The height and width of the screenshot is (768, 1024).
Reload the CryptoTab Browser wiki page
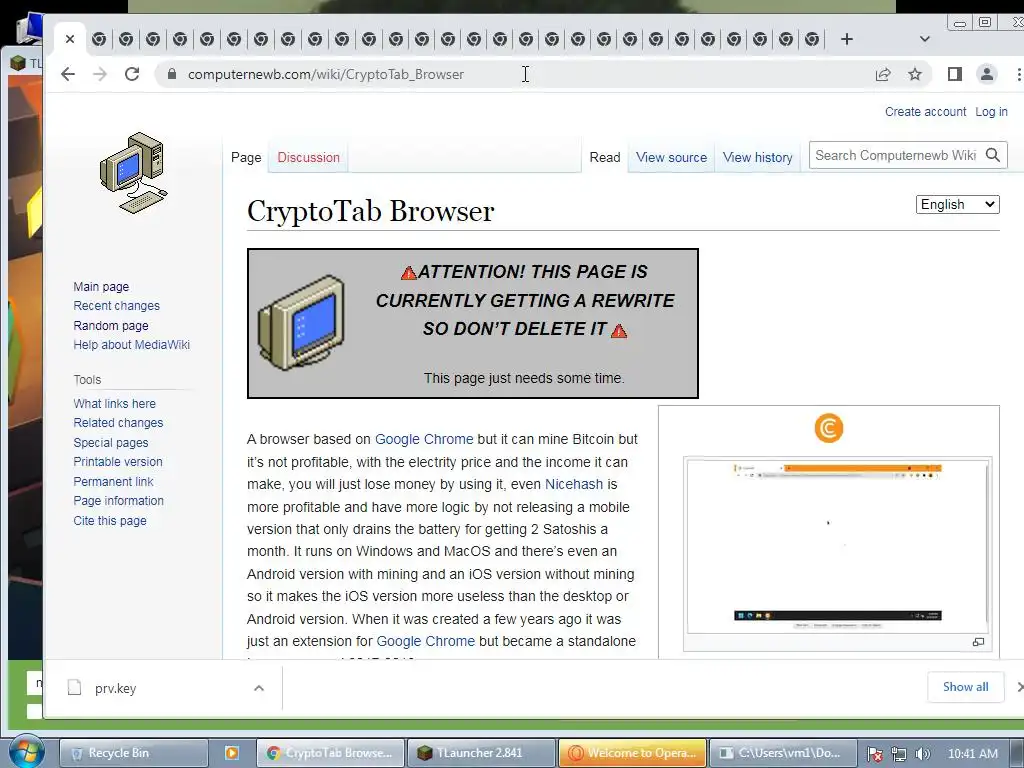[x=132, y=74]
